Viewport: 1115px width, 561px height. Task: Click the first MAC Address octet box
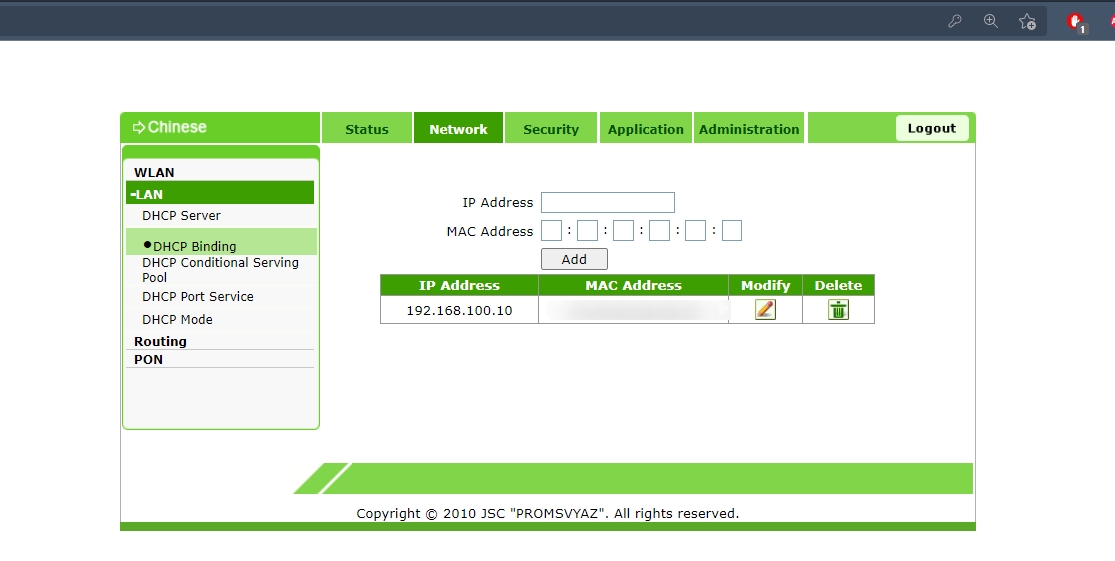(x=552, y=230)
